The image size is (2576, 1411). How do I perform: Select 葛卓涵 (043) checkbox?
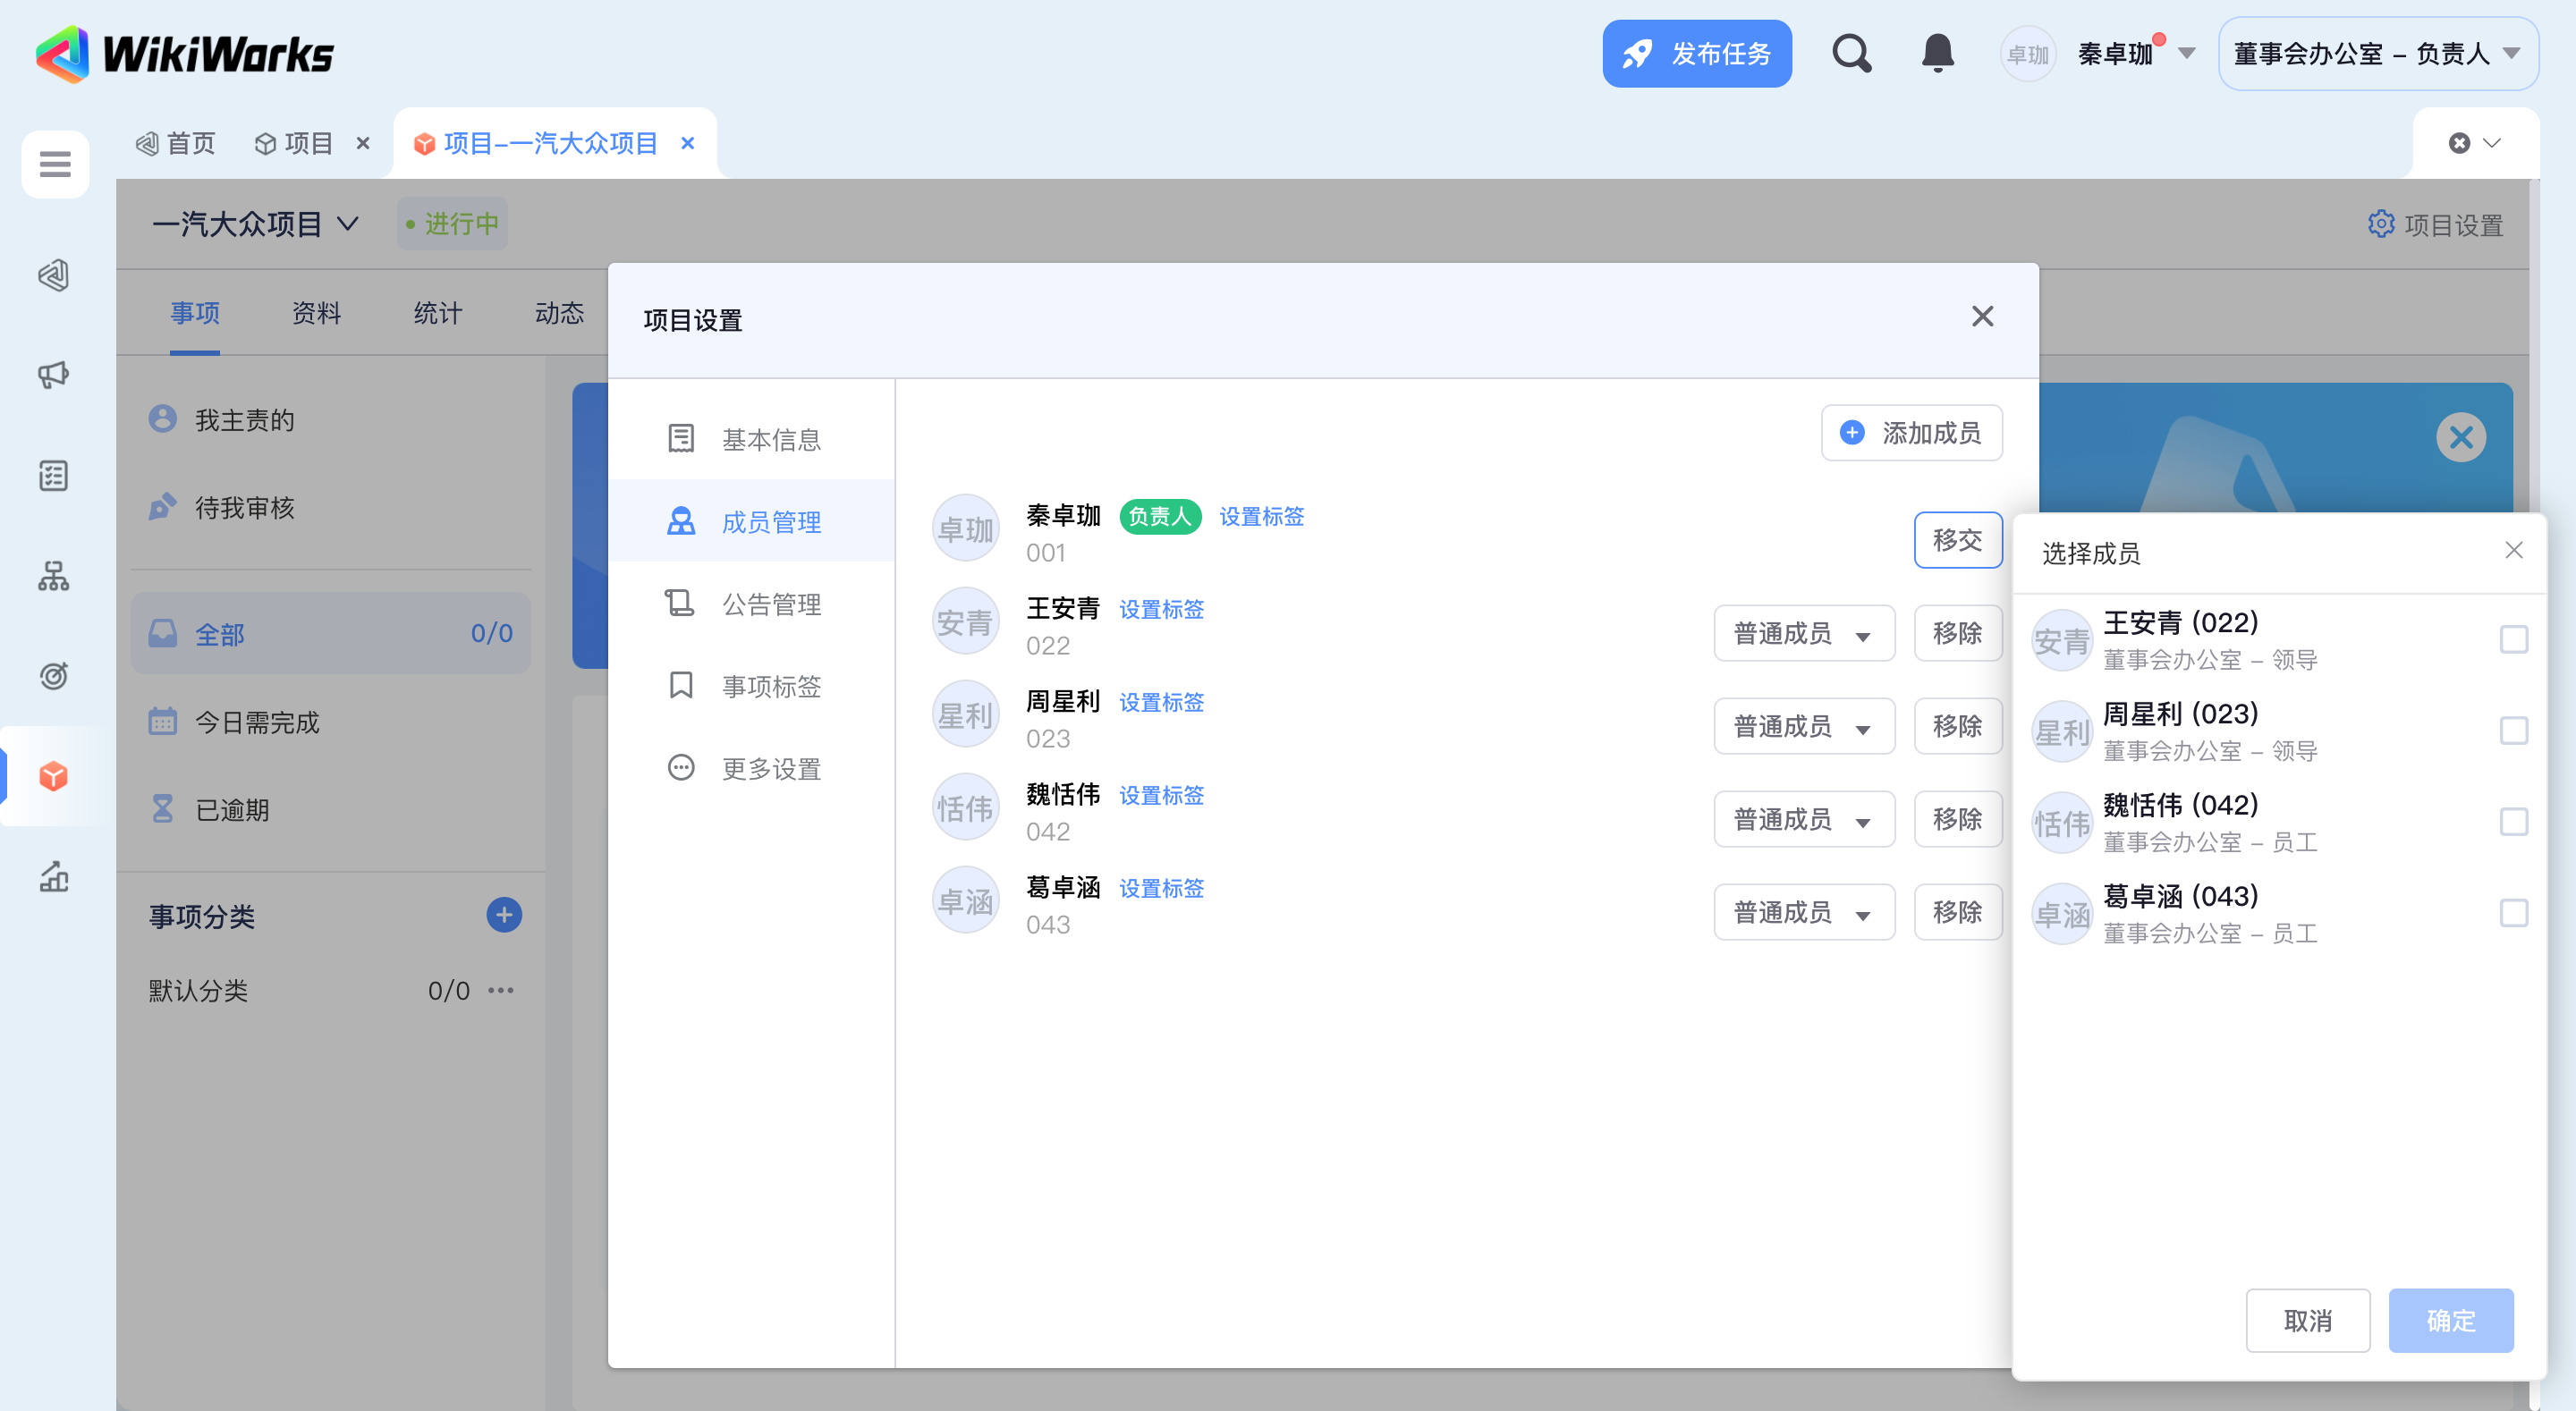tap(2513, 913)
